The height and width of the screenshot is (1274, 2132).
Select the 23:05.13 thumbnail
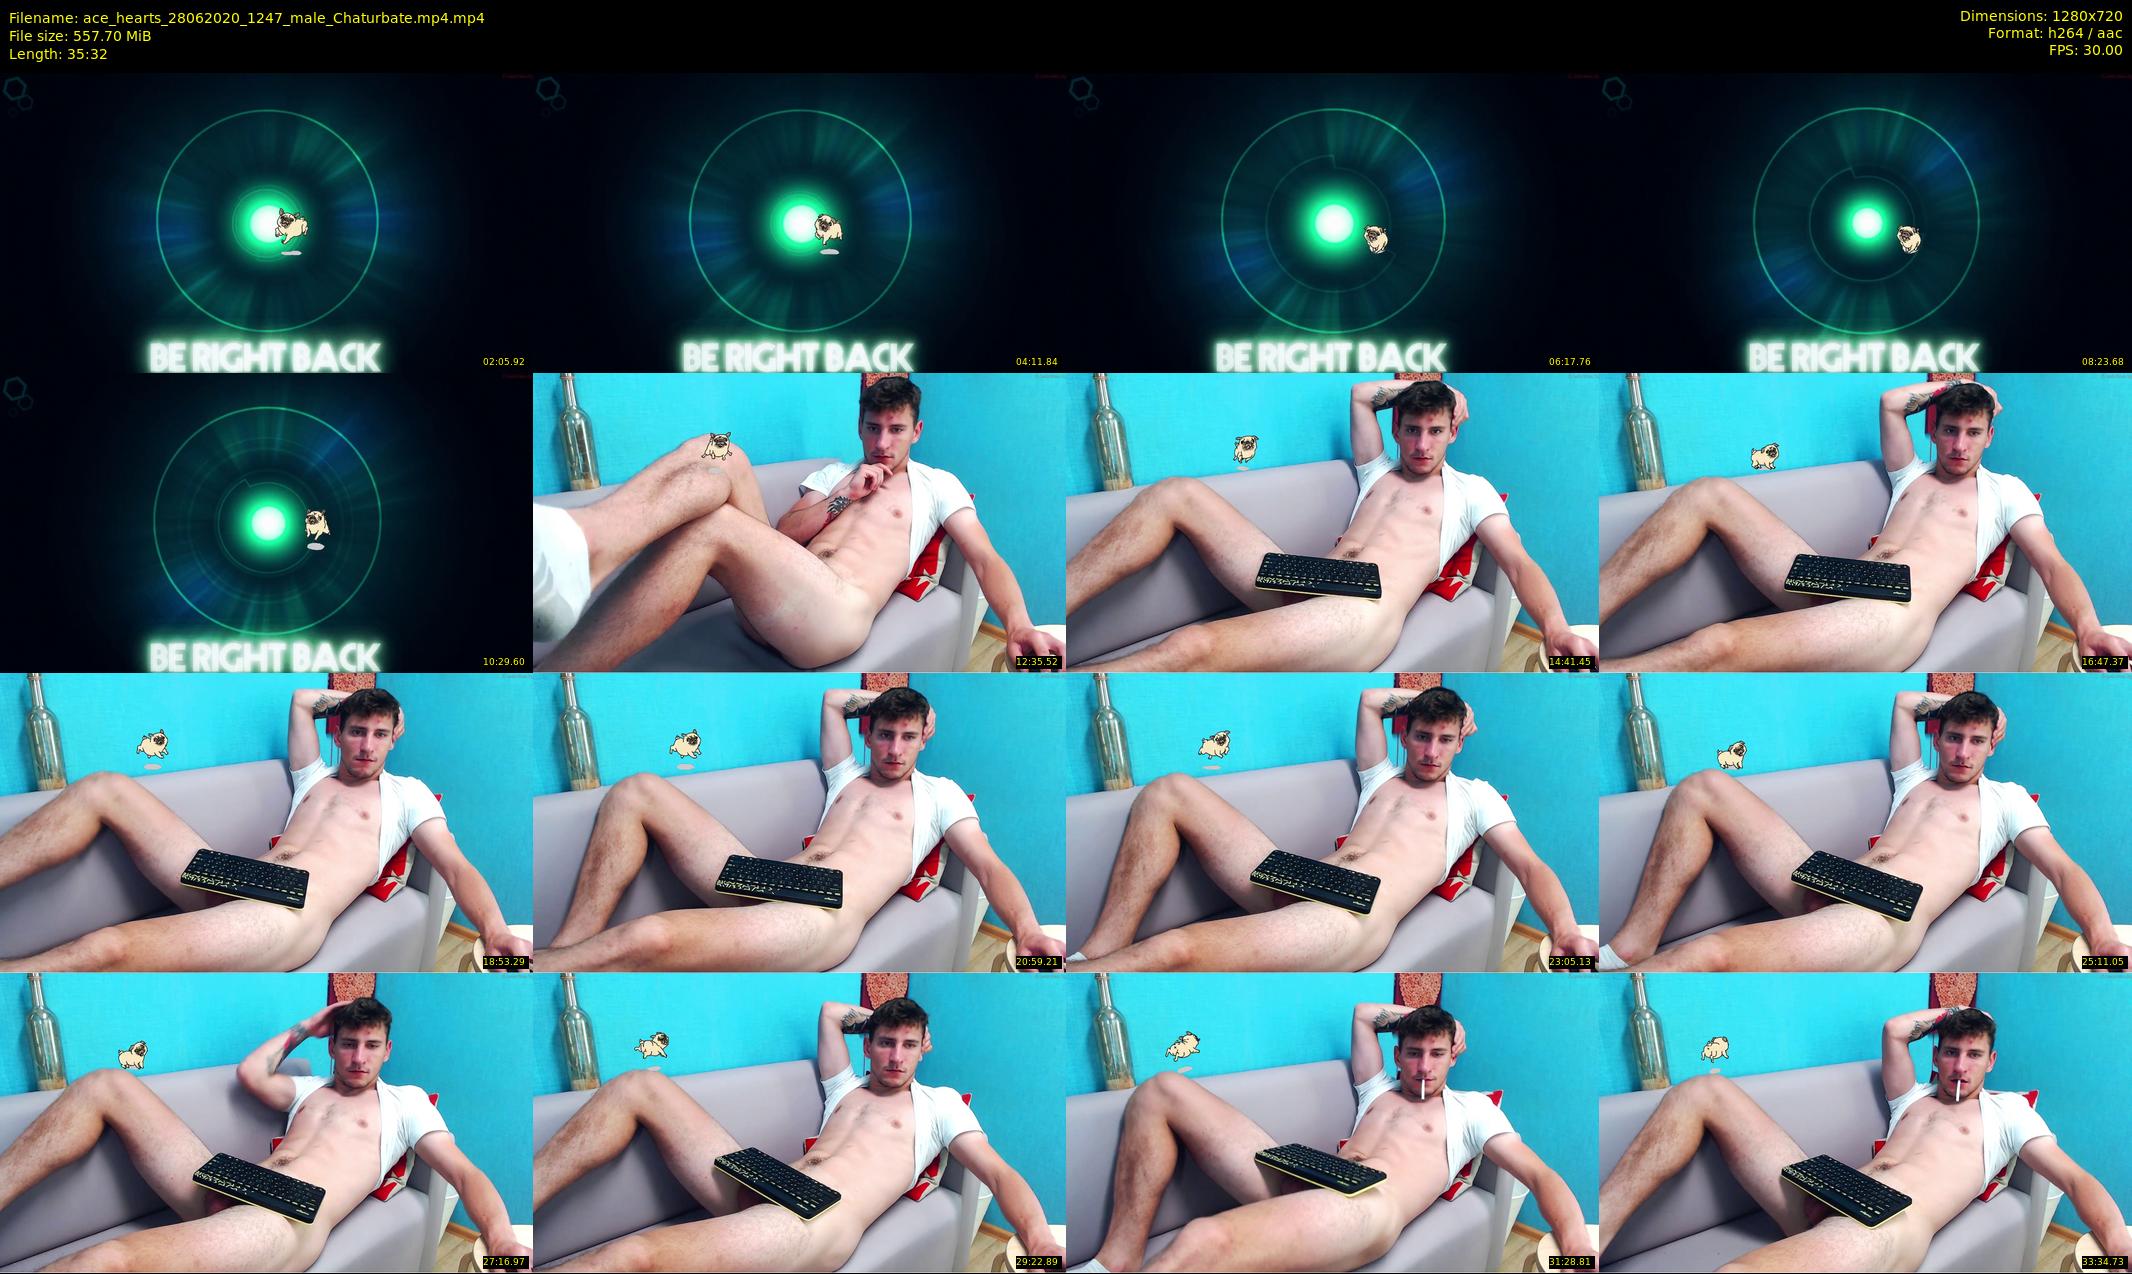pos(1332,822)
